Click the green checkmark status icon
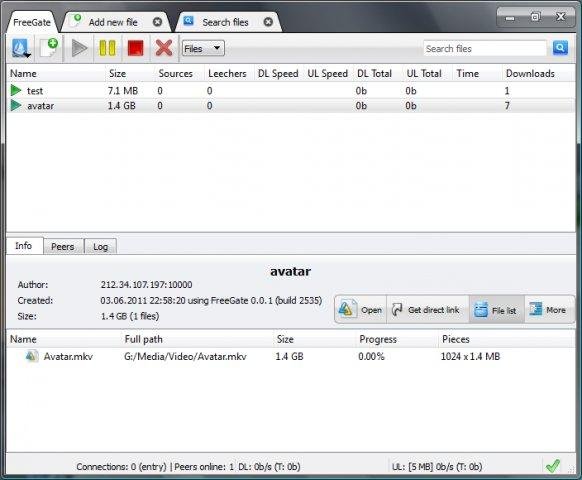Screen dimensions: 582x480 553,466
